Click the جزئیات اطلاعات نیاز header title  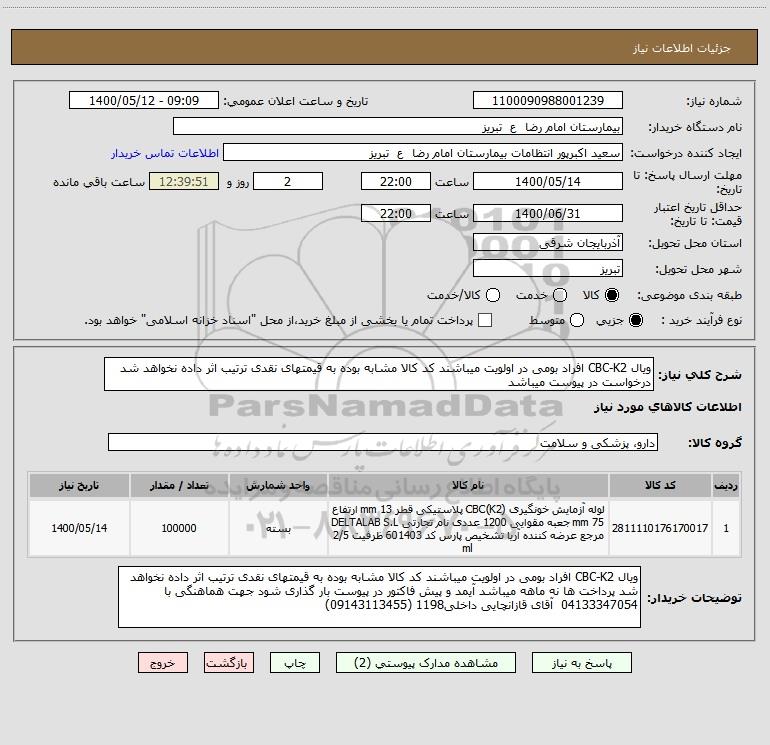pos(681,48)
